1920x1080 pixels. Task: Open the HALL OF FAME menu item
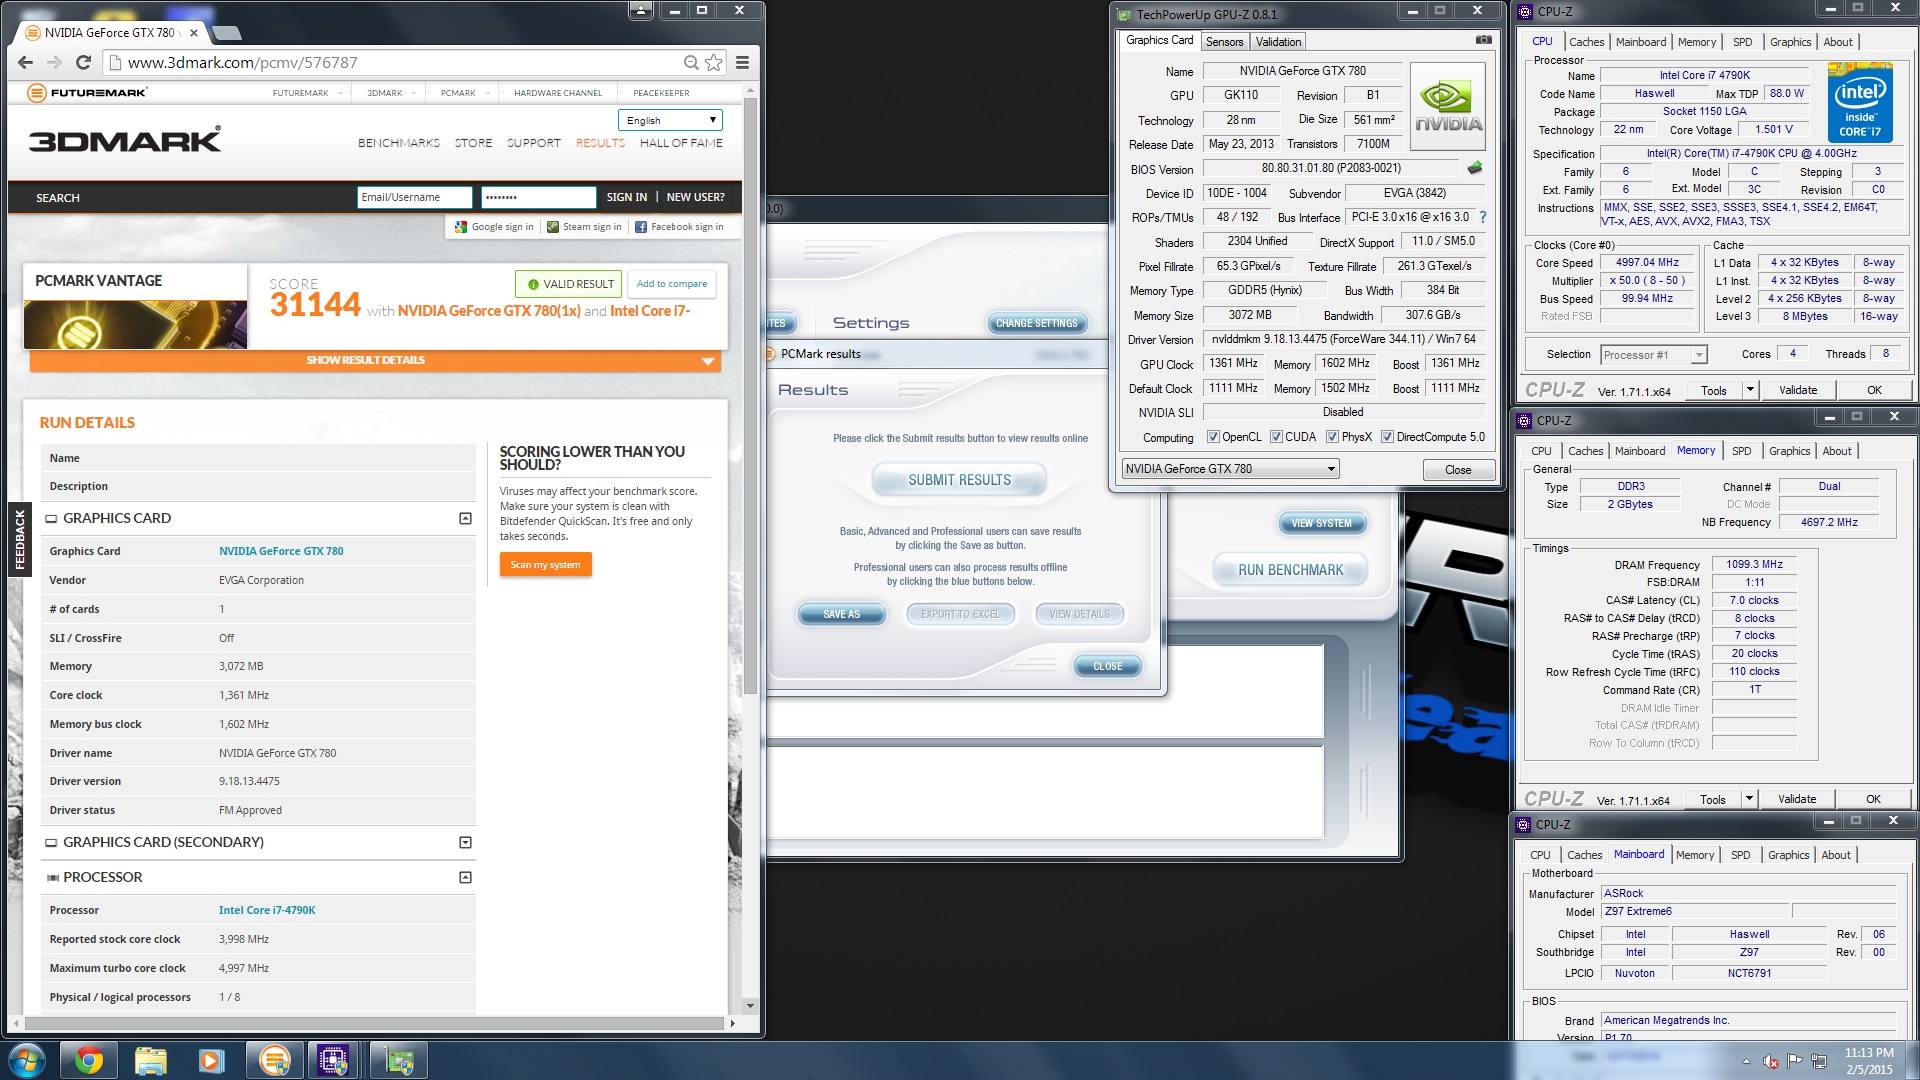coord(681,143)
